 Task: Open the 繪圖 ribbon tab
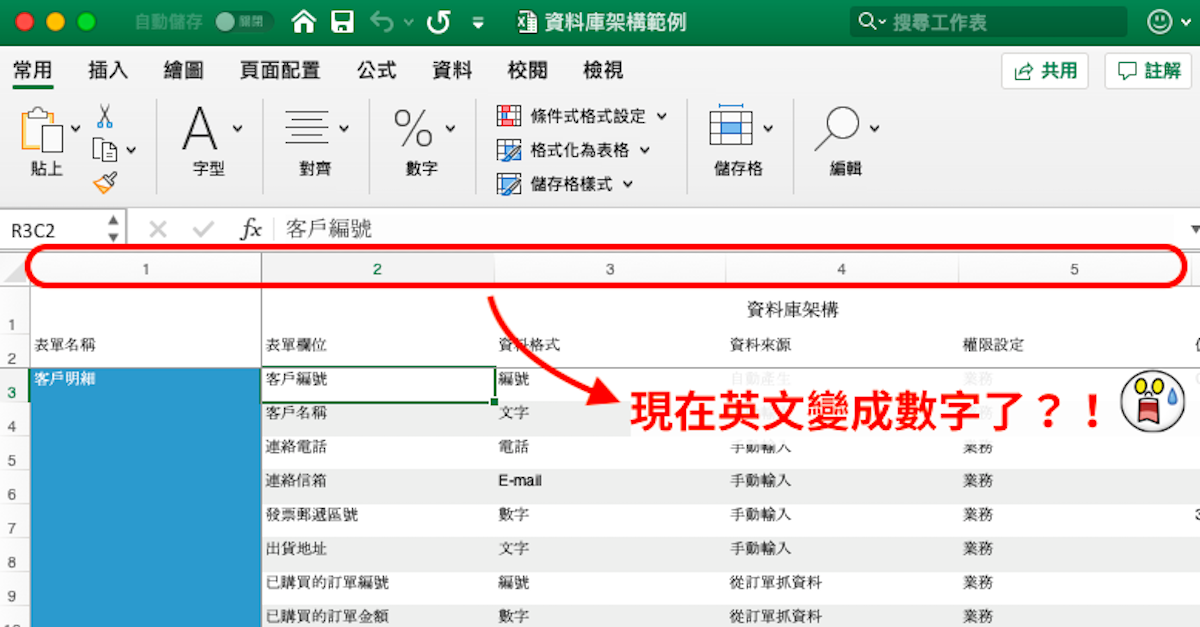[x=184, y=70]
